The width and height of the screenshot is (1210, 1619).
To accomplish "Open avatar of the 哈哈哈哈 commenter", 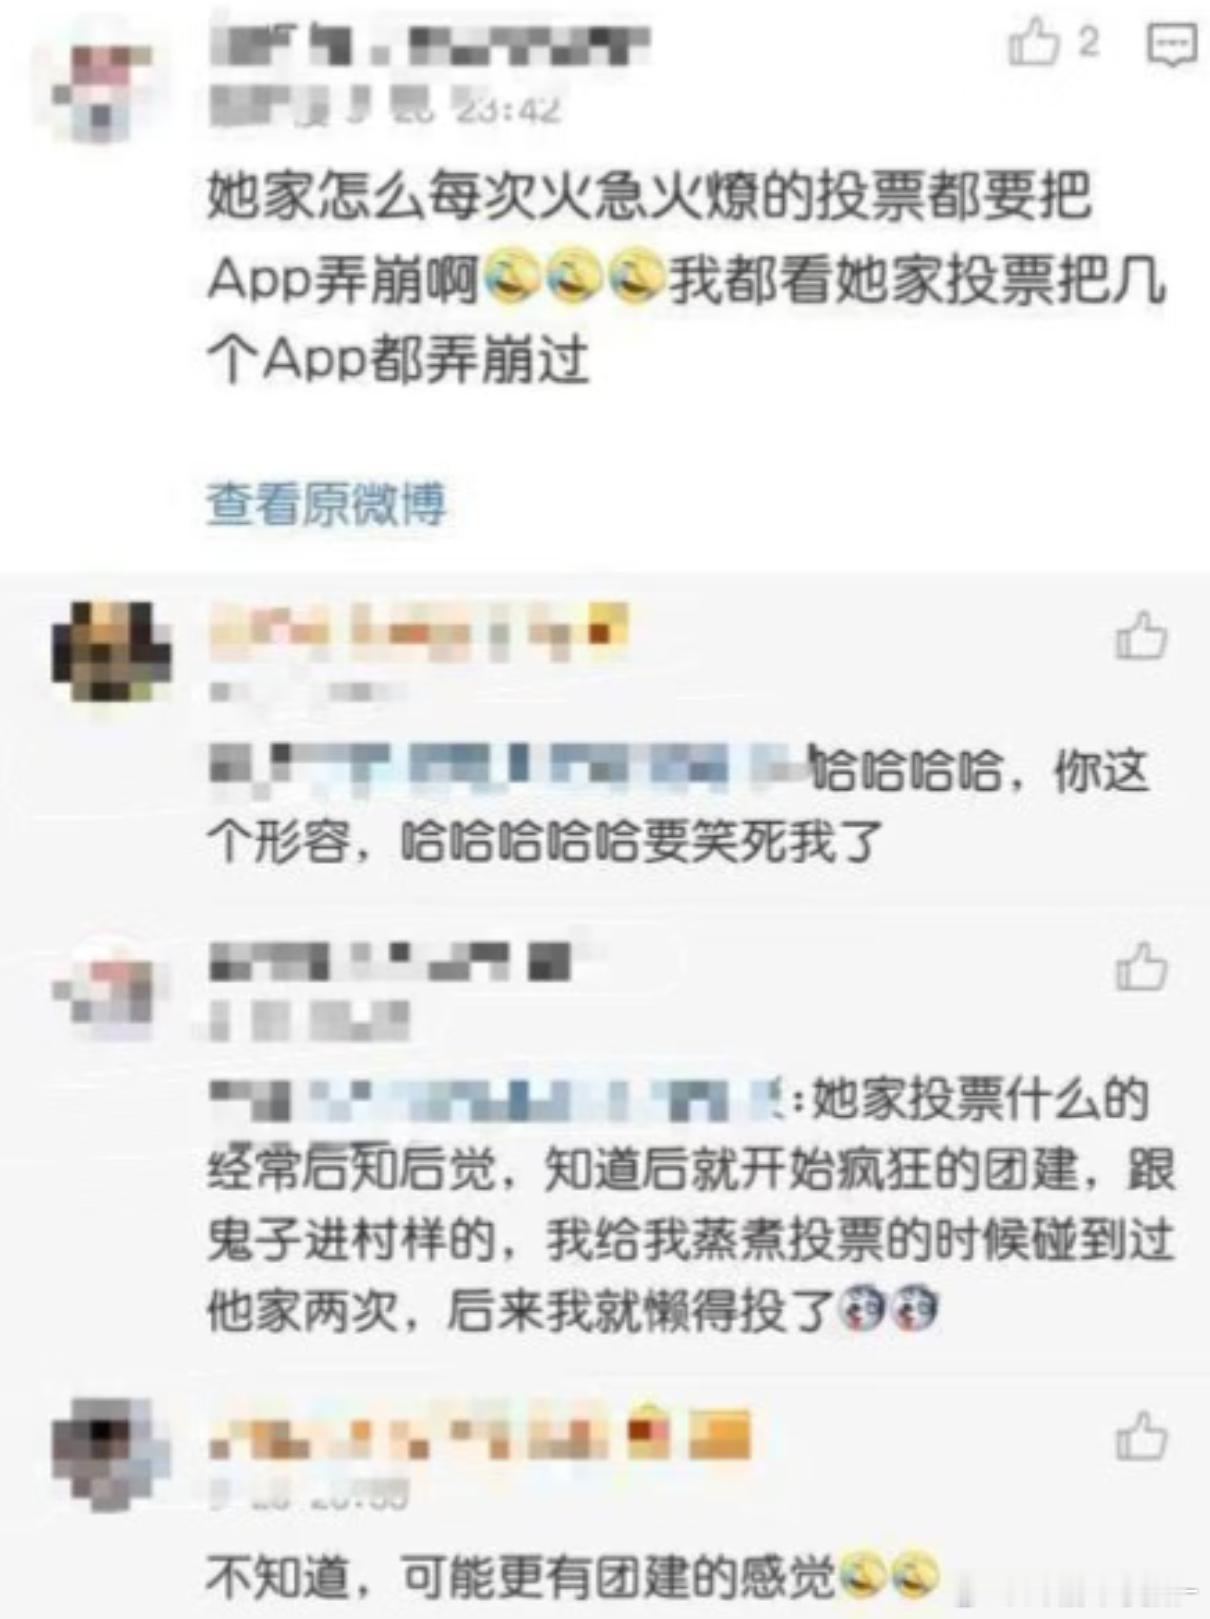I will coord(110,651).
